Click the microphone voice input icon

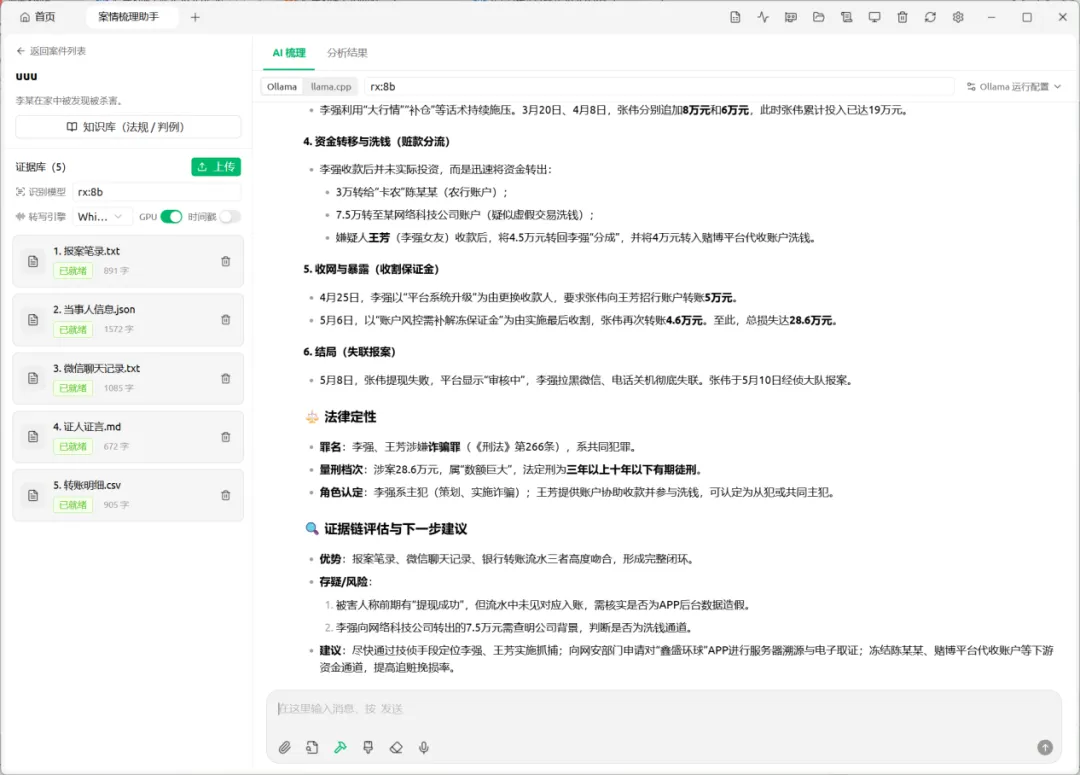tap(424, 747)
